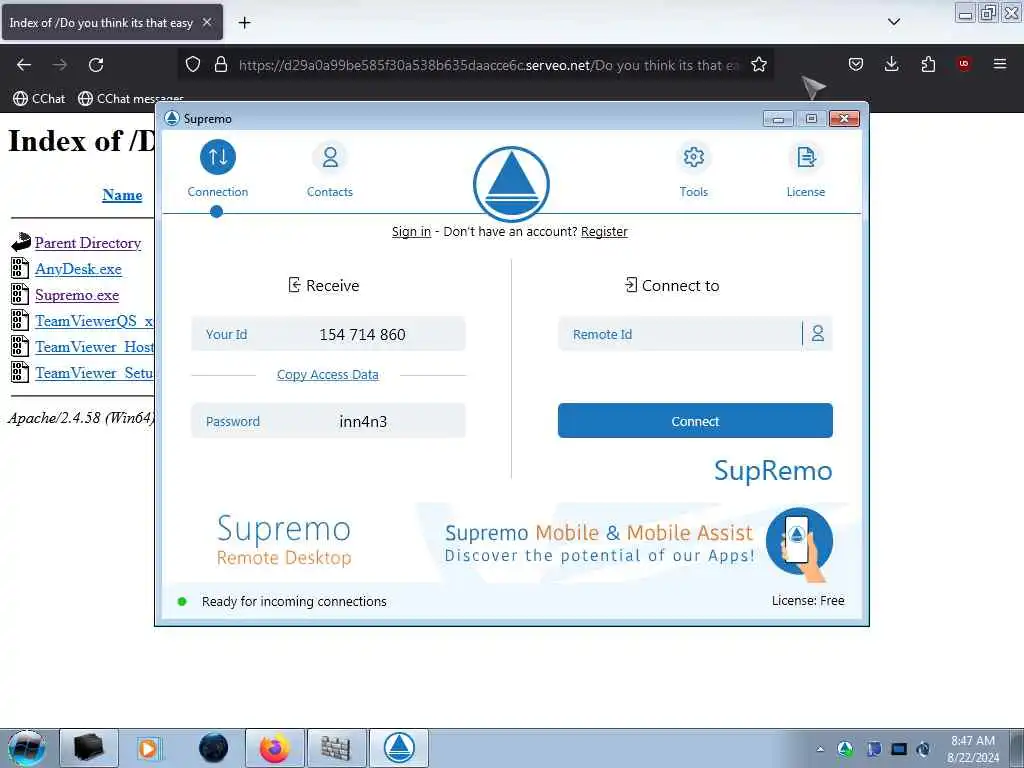Bookmark this page with the star icon
Viewport: 1024px width, 768px height.
pyautogui.click(x=759, y=64)
